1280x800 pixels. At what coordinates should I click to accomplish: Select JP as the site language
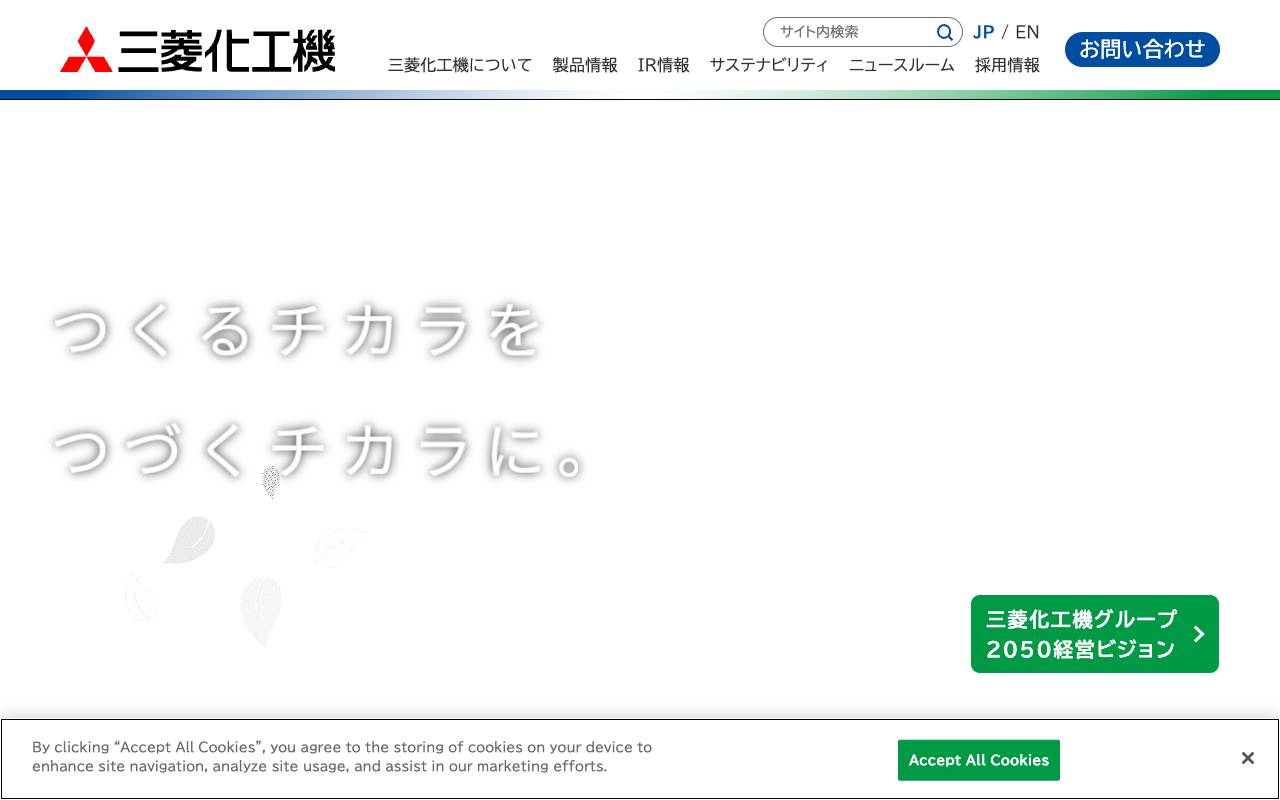(x=983, y=32)
